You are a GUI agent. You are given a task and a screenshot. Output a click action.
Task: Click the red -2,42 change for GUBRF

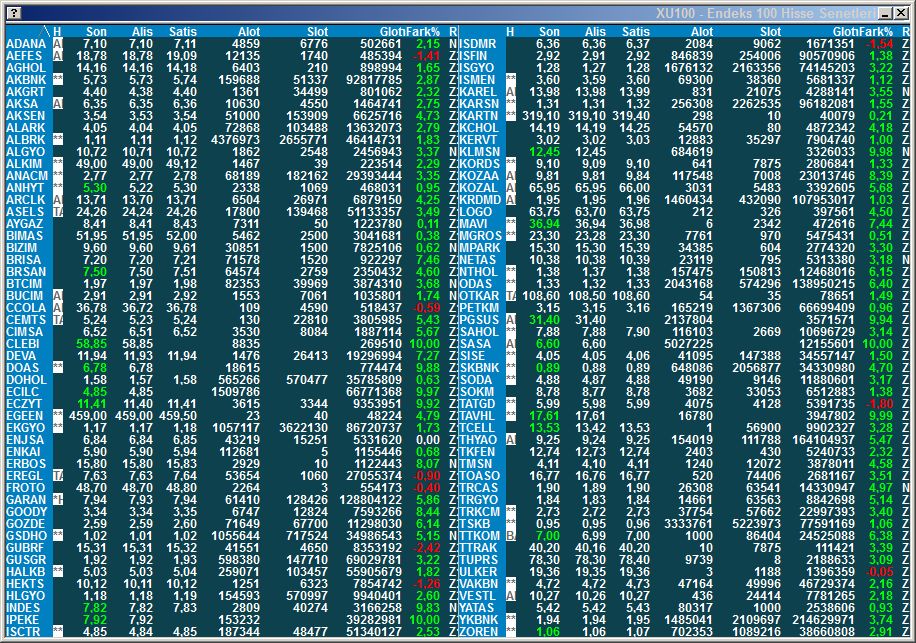click(x=426, y=548)
